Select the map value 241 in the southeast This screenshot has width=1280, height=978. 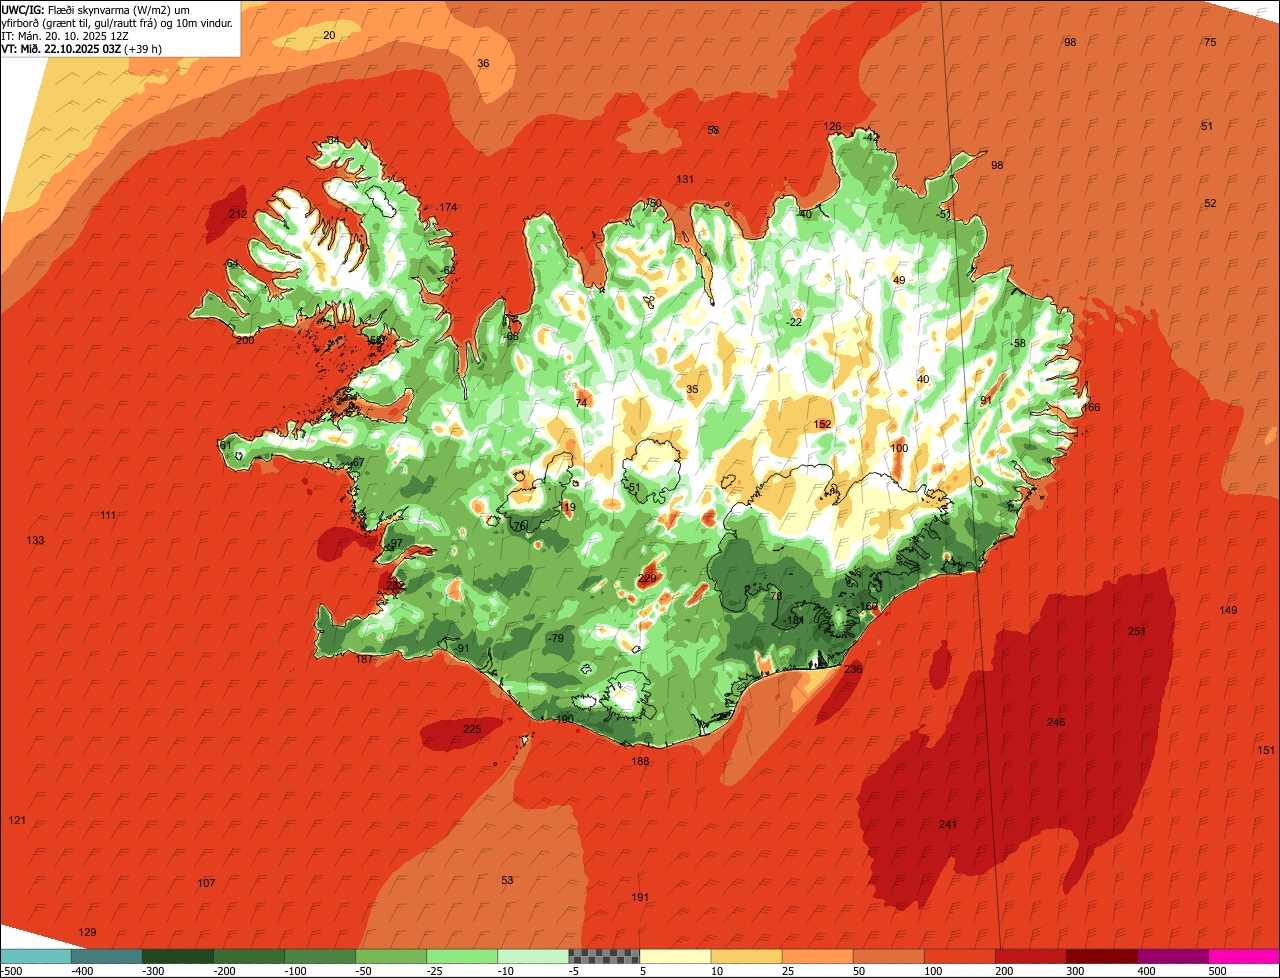(948, 824)
